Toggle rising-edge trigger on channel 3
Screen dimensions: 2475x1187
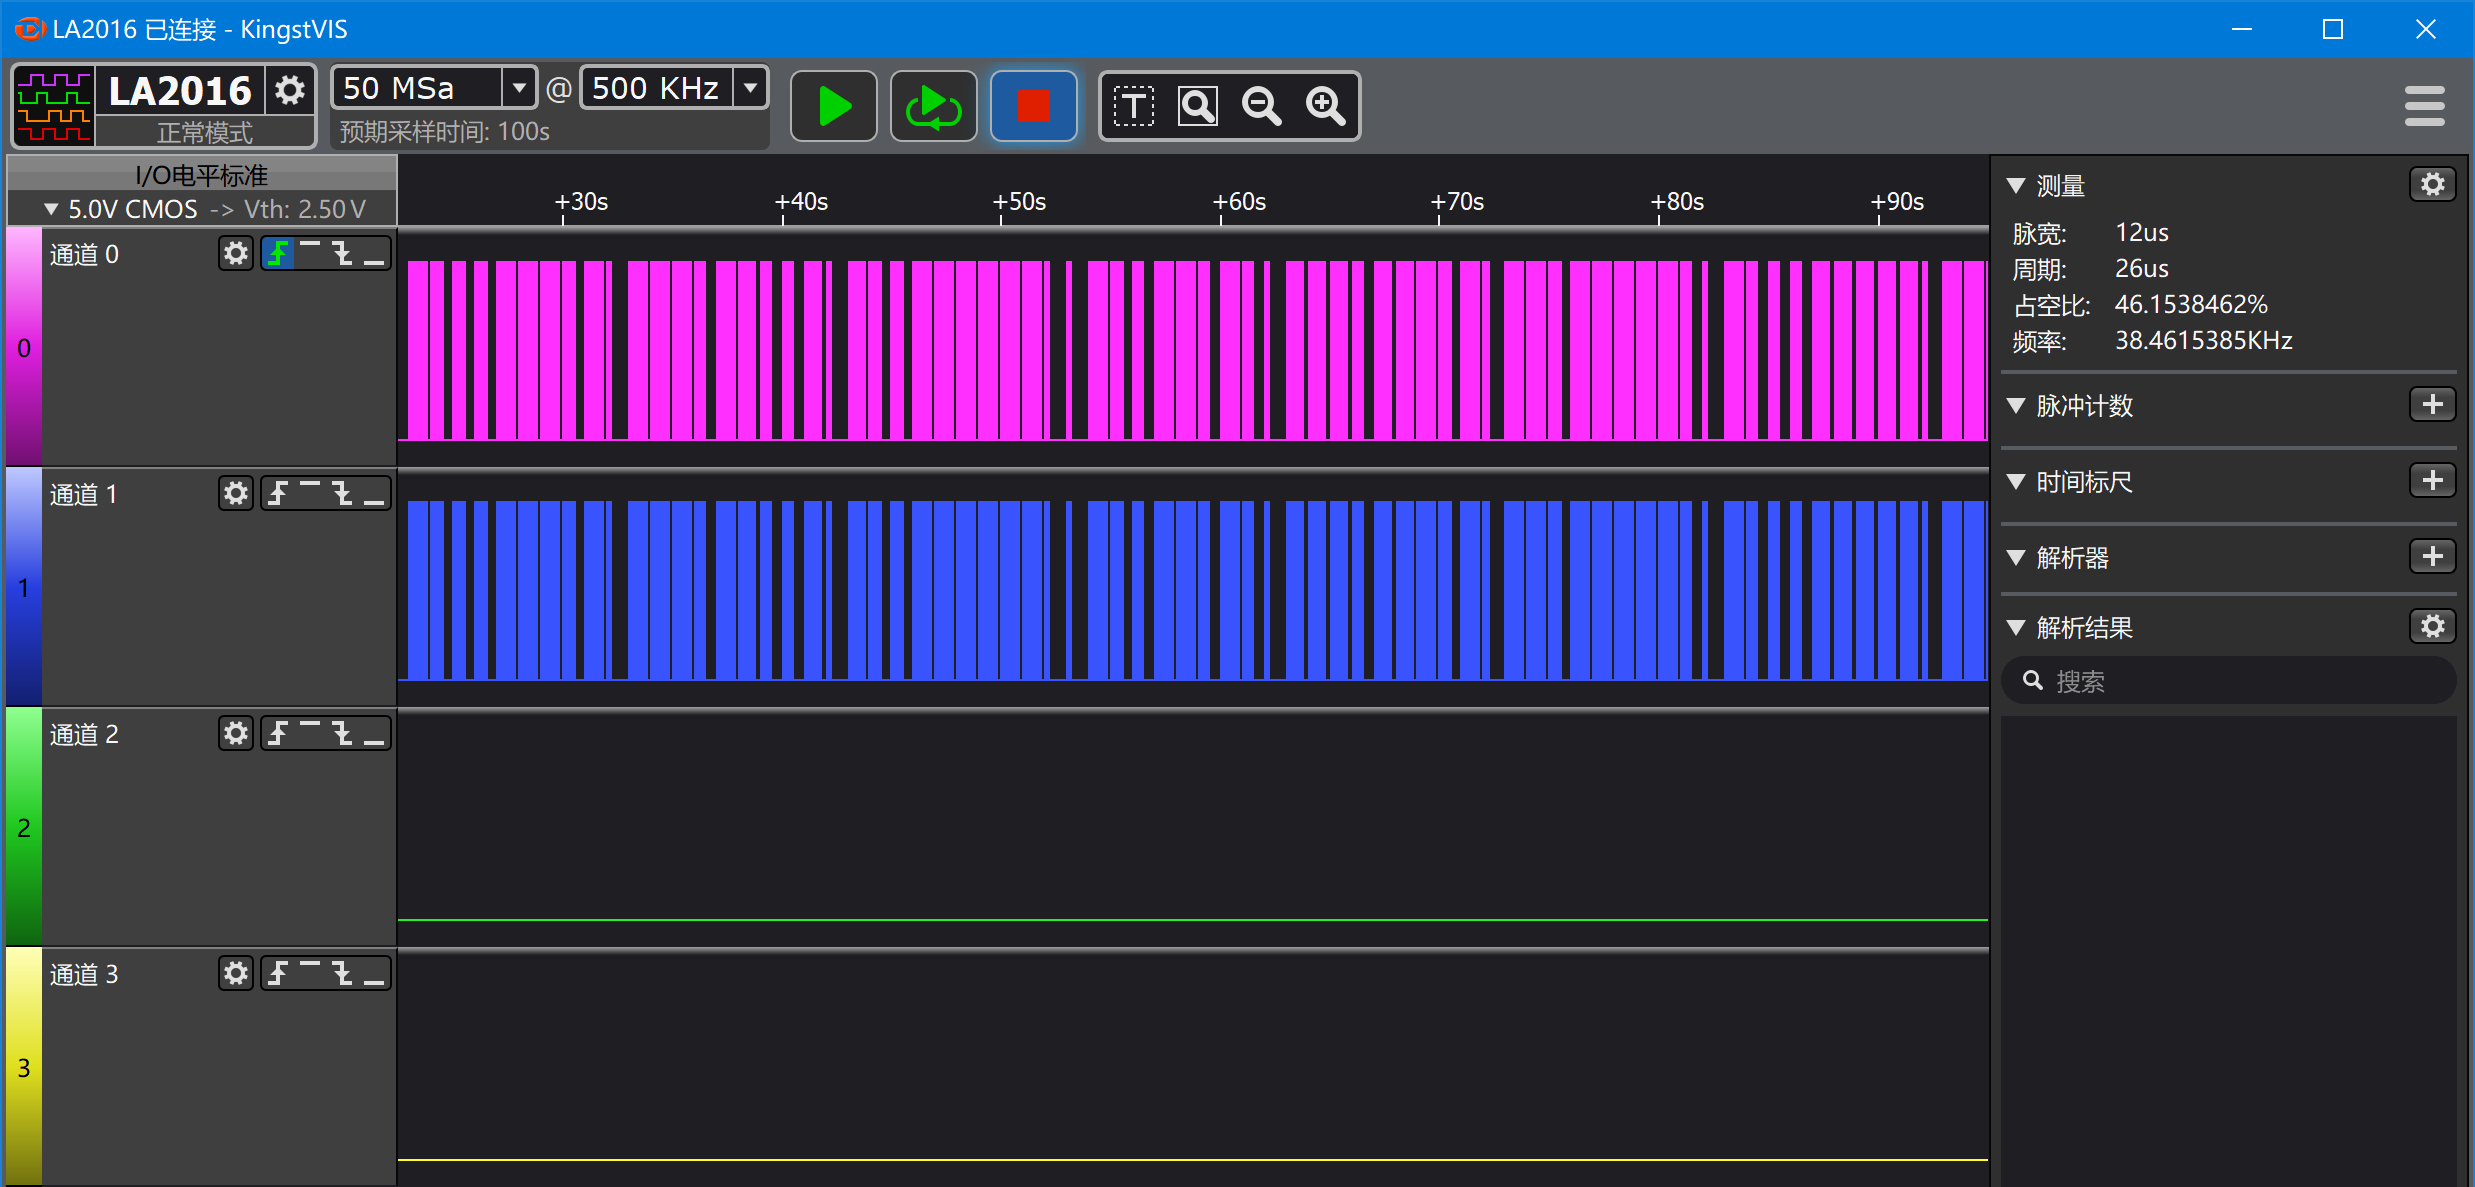(x=278, y=973)
